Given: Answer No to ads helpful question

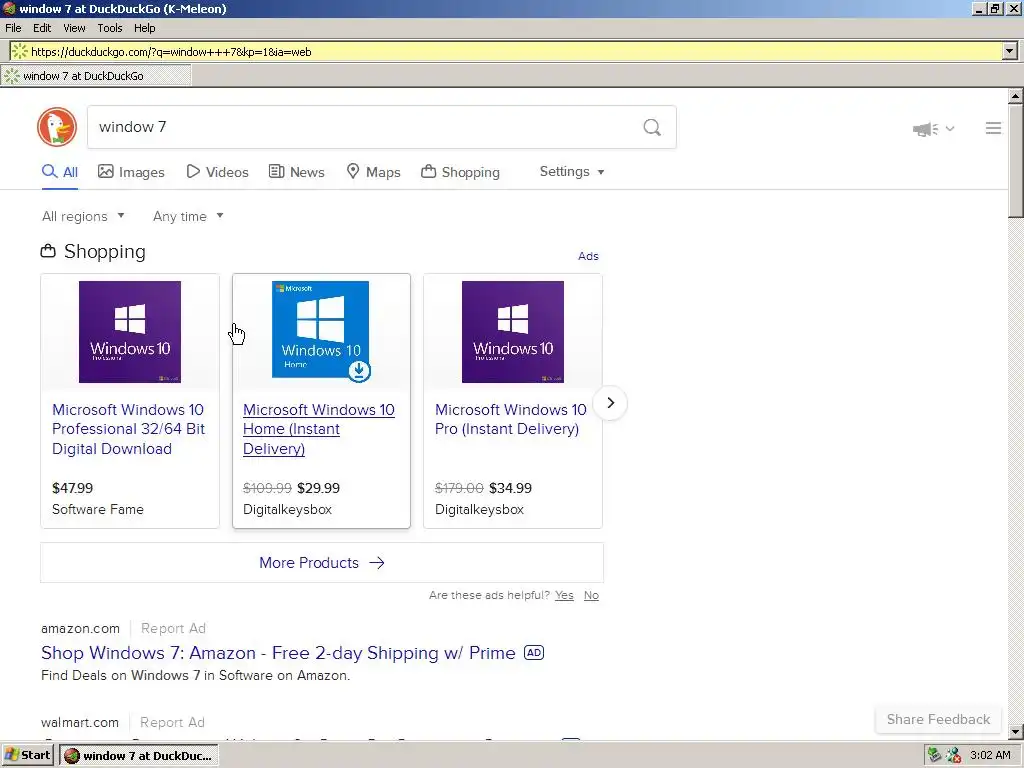Looking at the screenshot, I should [x=591, y=595].
